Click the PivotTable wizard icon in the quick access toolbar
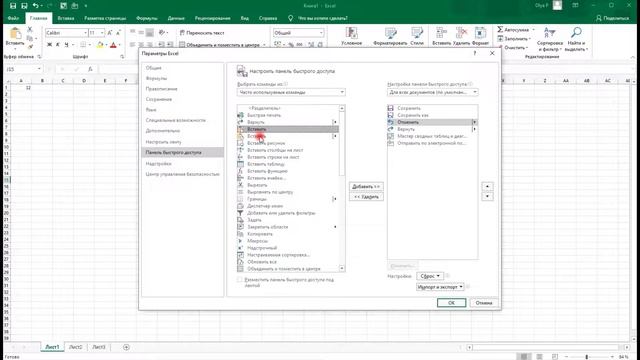Image resolution: width=640 pixels, height=360 pixels. [x=63, y=6]
